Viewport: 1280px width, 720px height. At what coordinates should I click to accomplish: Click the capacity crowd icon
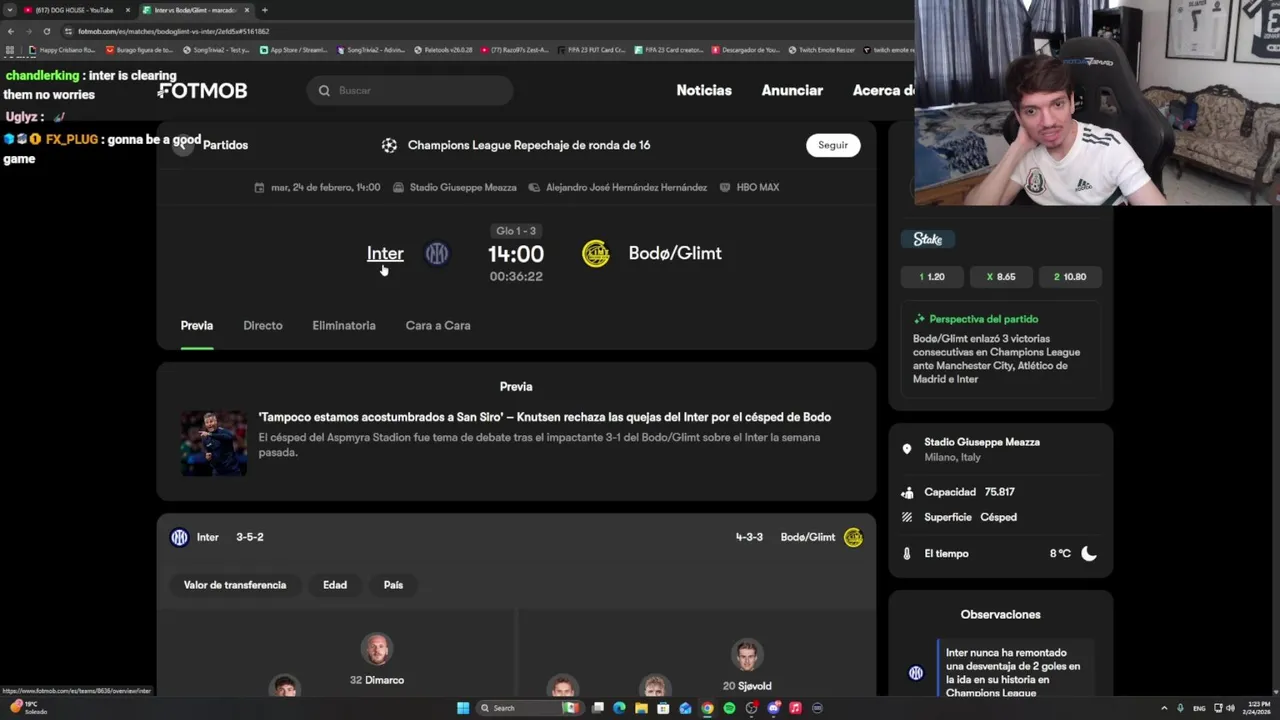tap(907, 492)
